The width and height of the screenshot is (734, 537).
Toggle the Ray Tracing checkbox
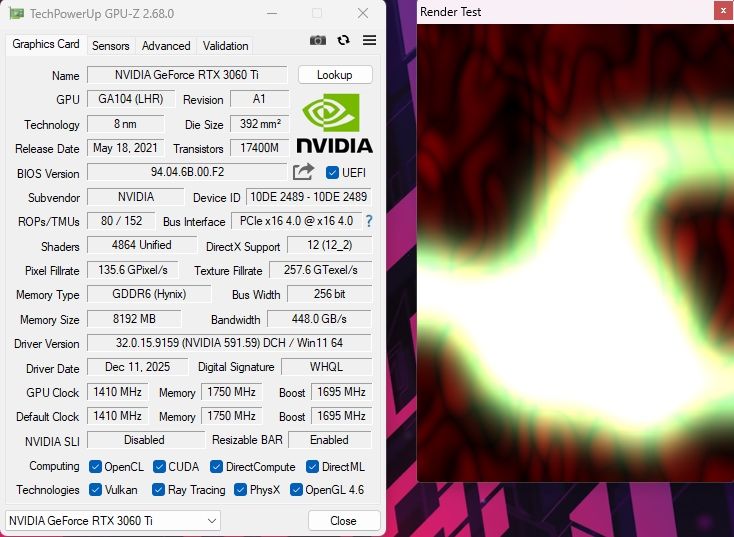[158, 490]
